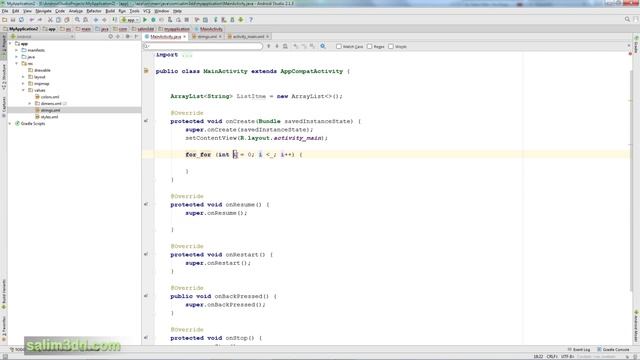The height and width of the screenshot is (360, 640).
Task: Expand the java folder node
Action: [x=17, y=57]
